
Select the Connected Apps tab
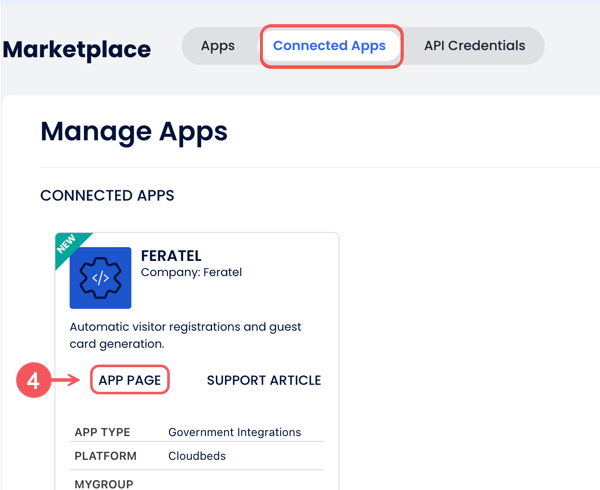tap(329, 46)
